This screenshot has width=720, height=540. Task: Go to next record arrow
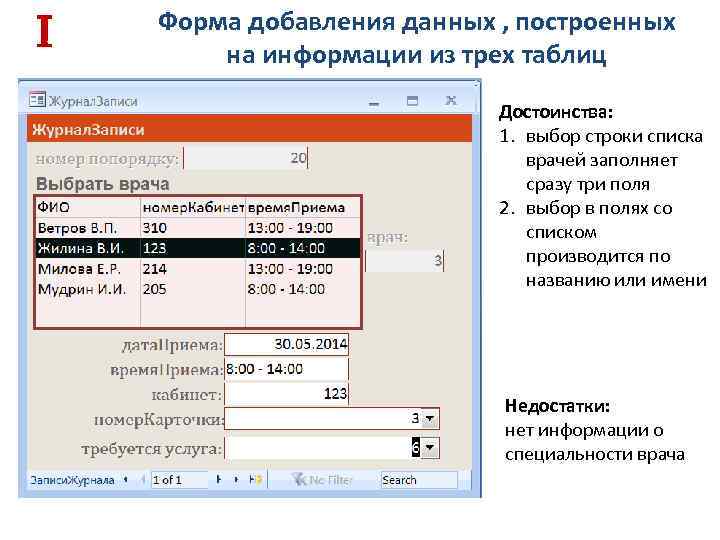[219, 479]
